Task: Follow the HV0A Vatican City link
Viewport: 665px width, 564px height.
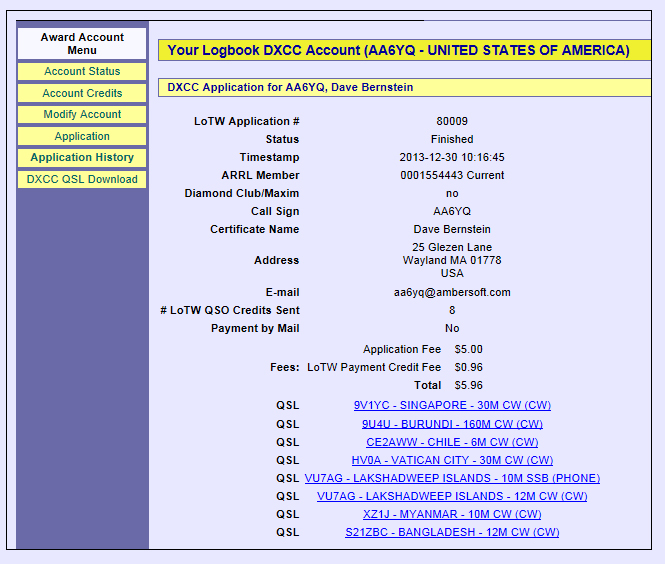Action: (x=452, y=460)
